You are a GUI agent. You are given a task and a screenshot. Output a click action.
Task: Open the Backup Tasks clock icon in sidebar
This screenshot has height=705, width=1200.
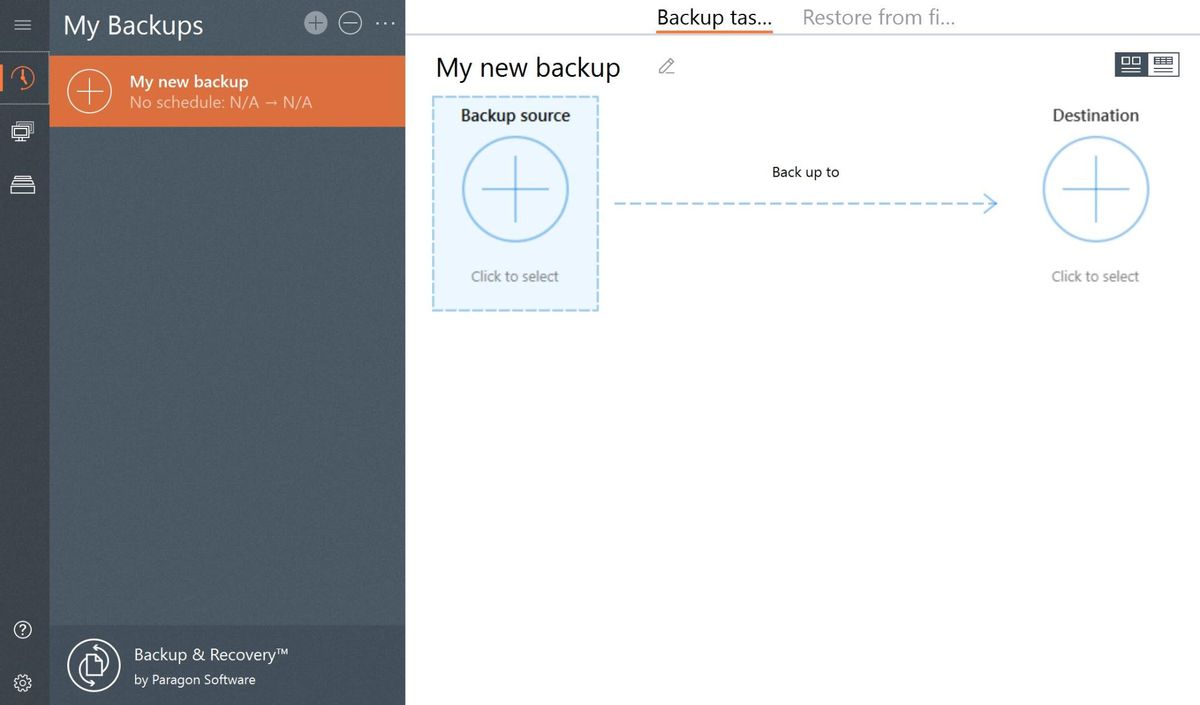[x=22, y=77]
